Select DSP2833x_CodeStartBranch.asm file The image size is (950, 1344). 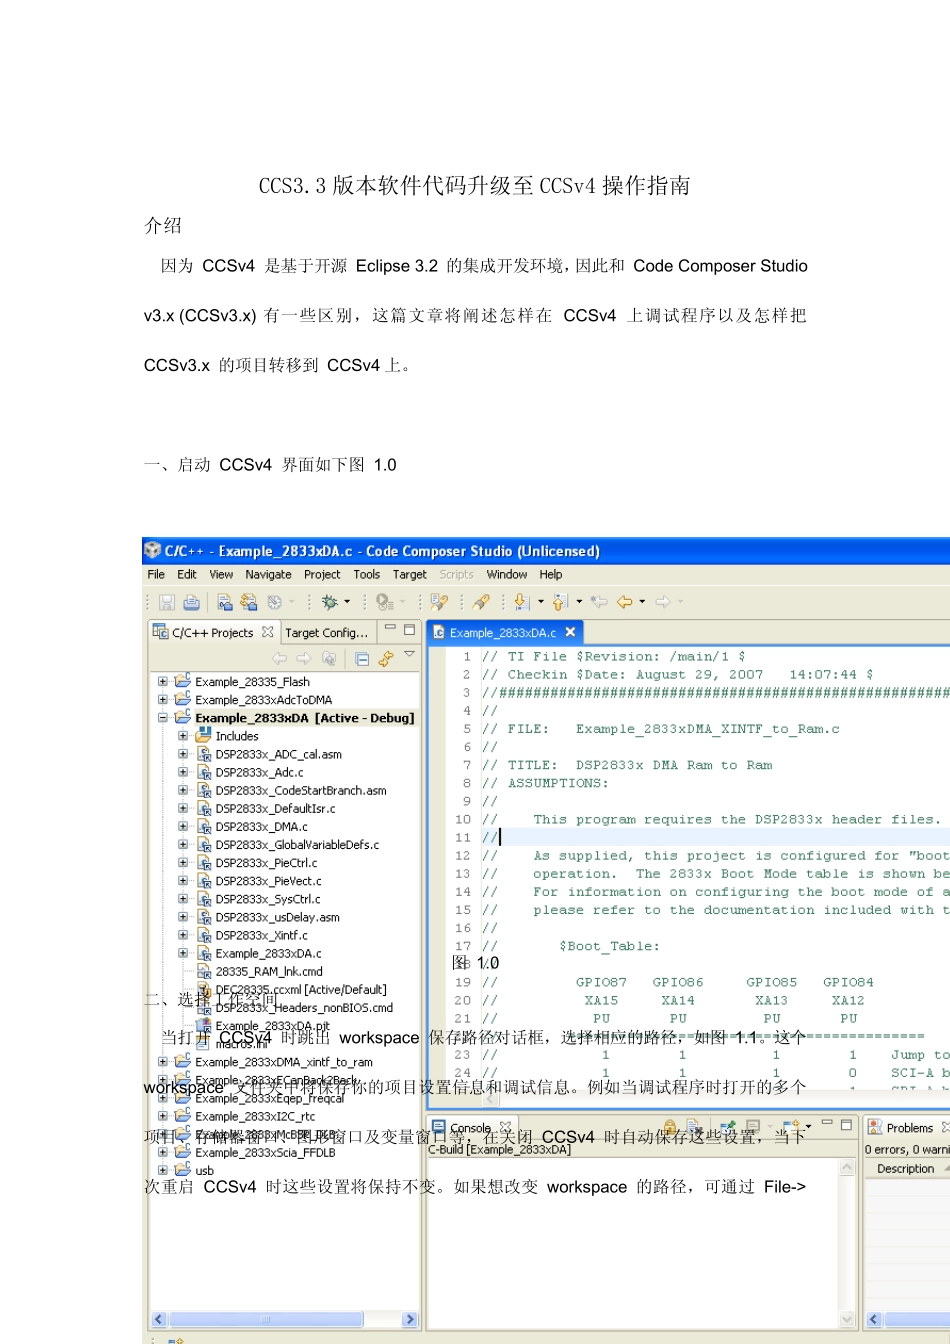301,790
